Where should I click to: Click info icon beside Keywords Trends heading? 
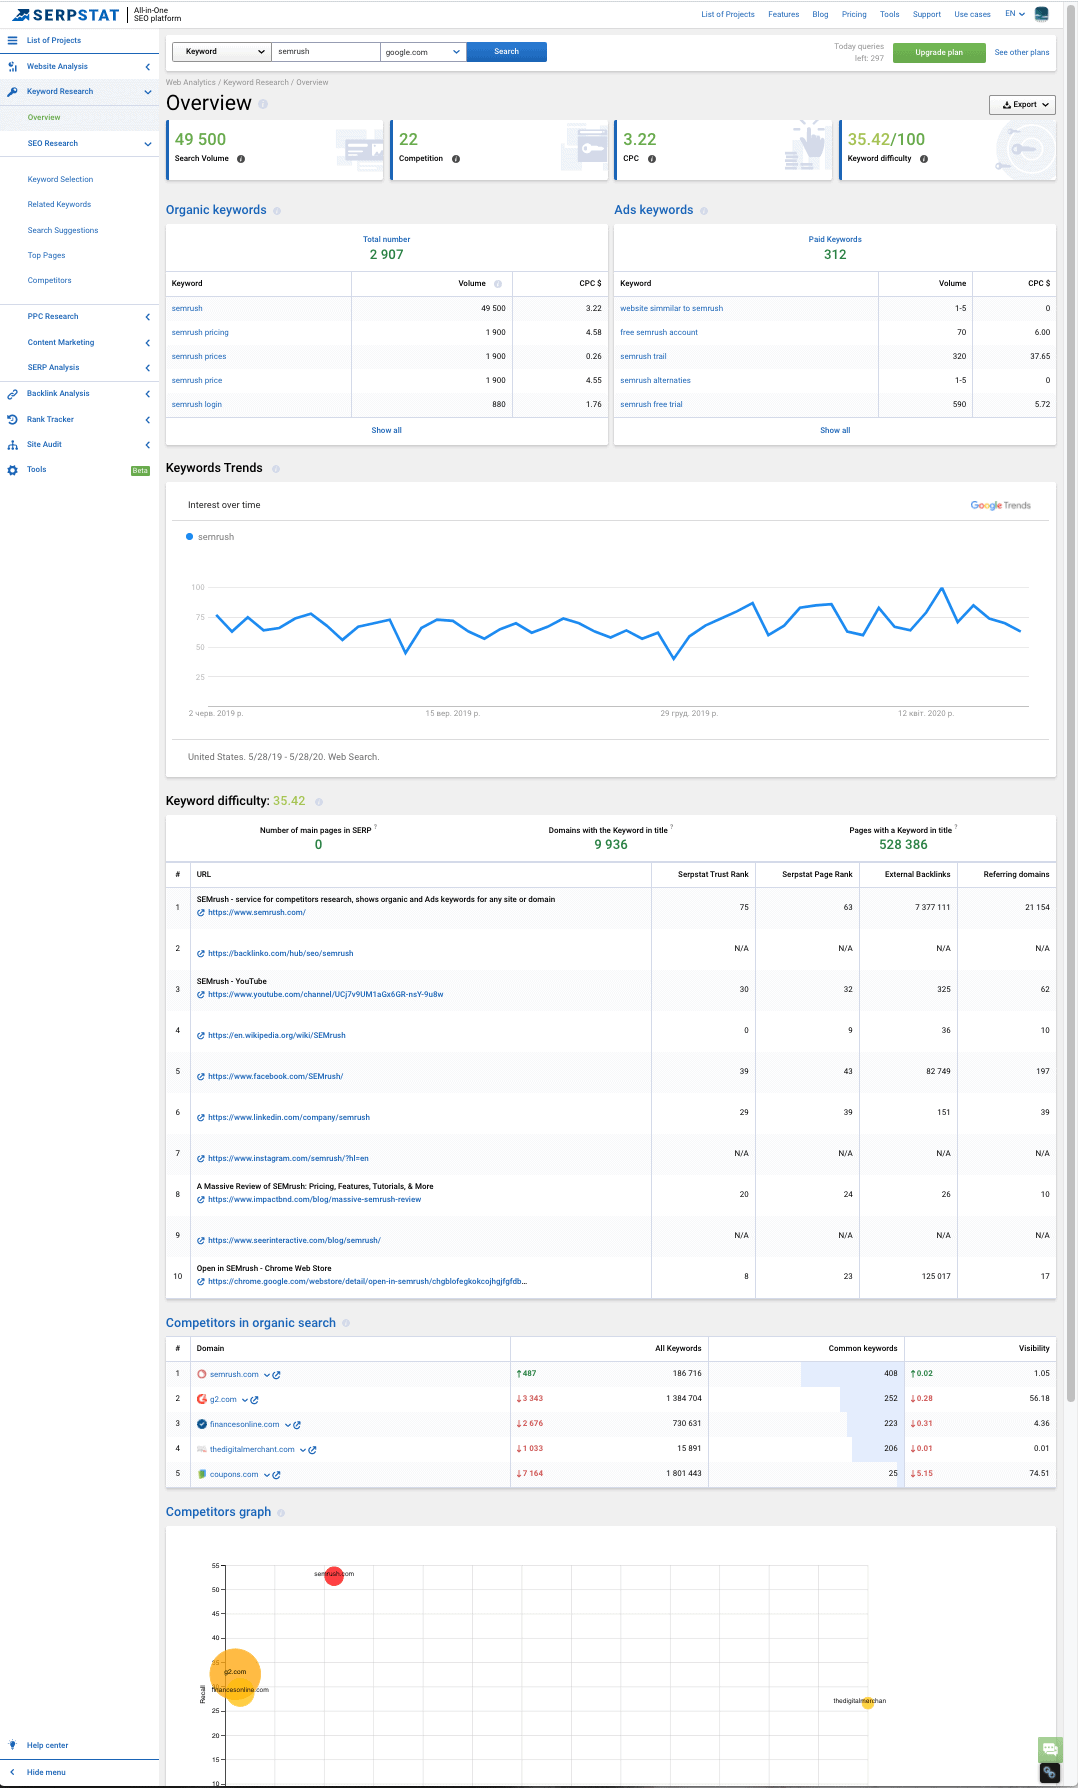[276, 469]
